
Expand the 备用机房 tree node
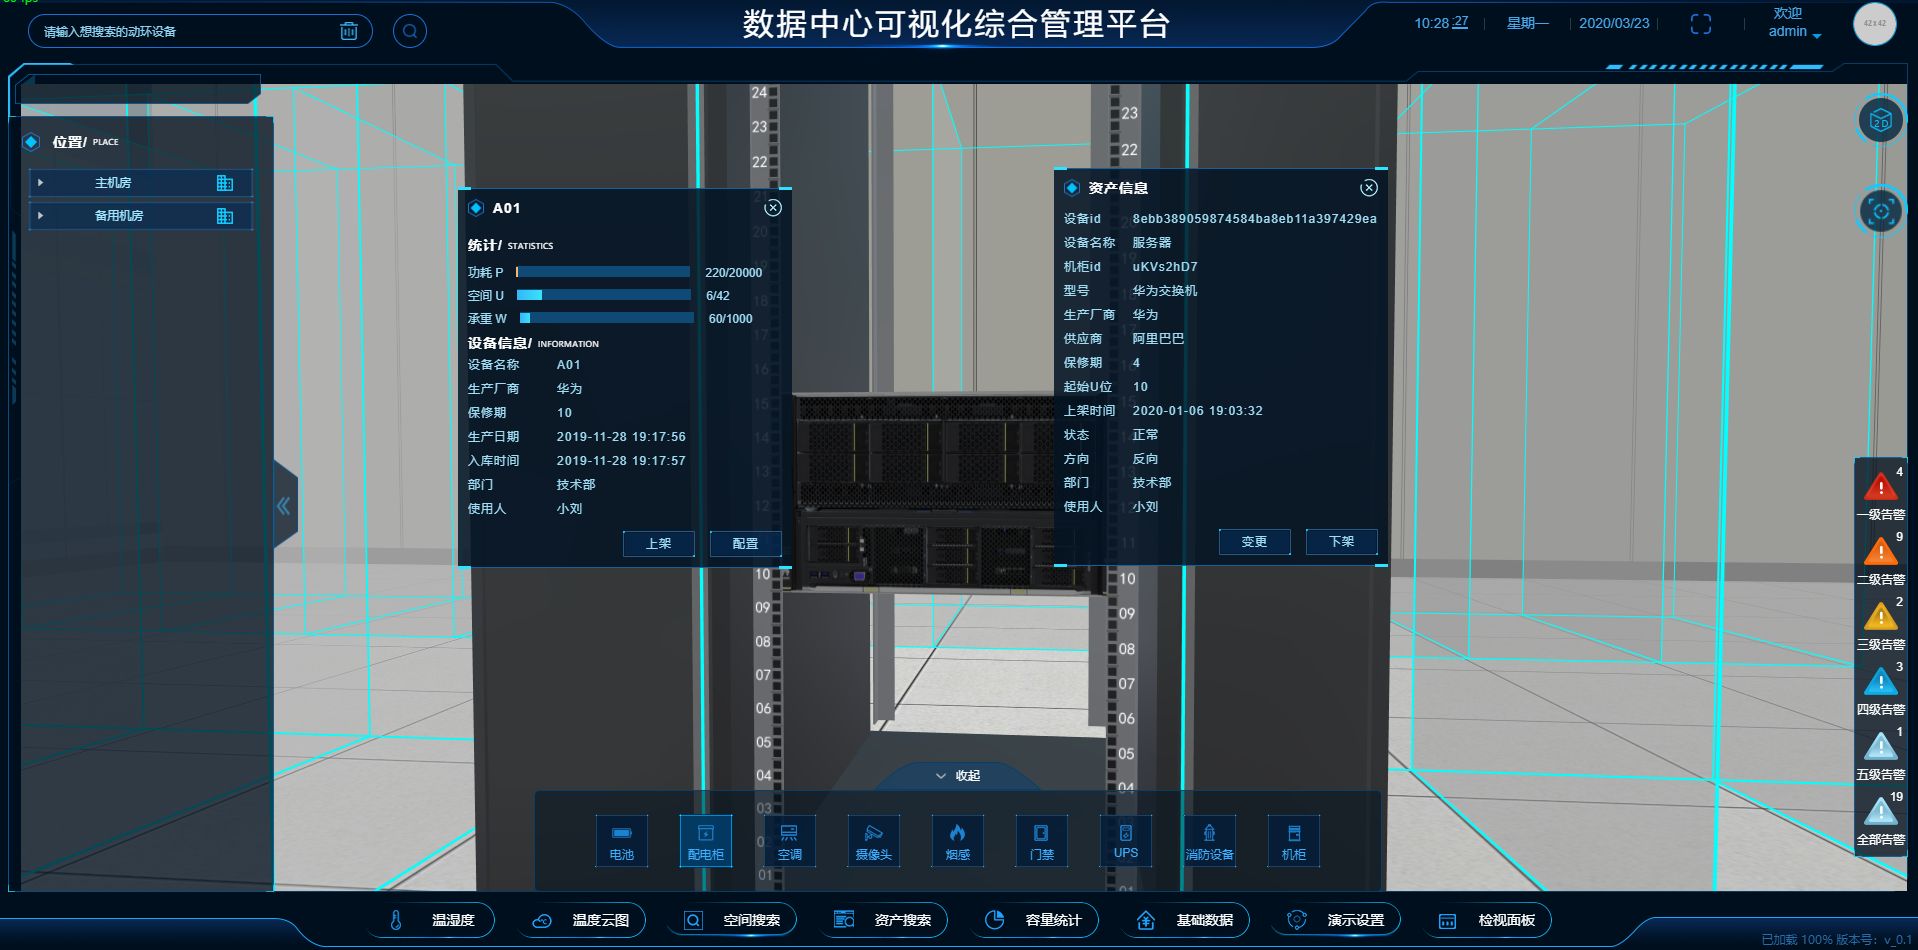(x=40, y=216)
